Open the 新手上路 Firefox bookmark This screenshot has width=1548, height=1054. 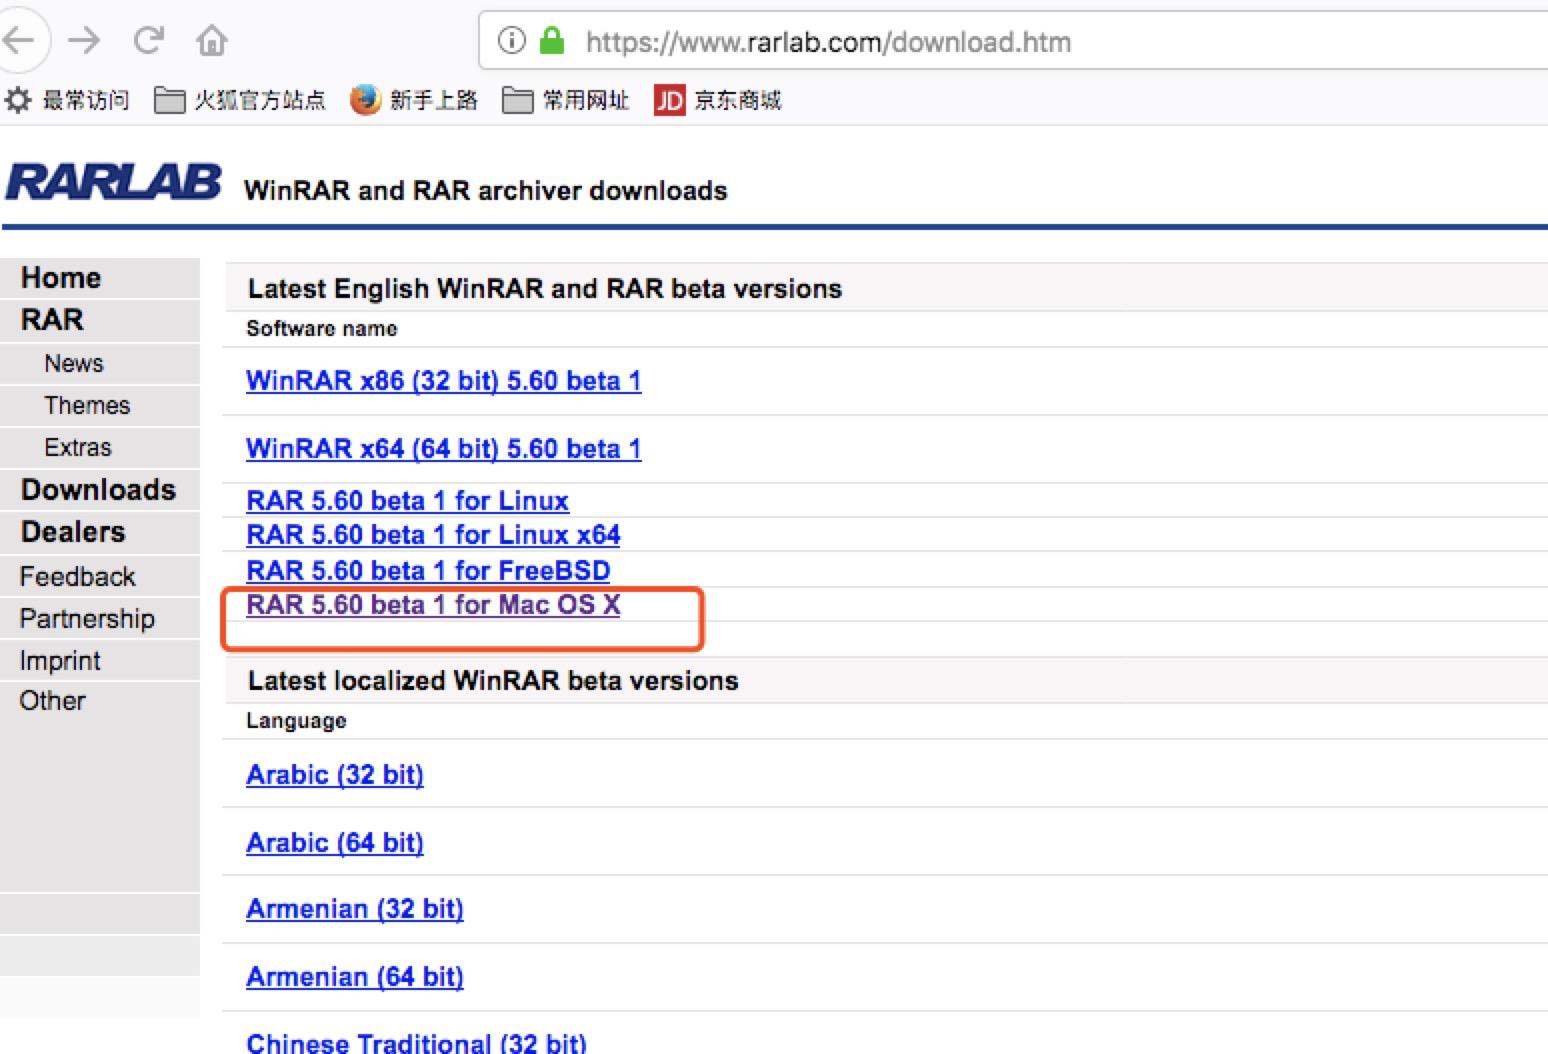click(x=414, y=100)
